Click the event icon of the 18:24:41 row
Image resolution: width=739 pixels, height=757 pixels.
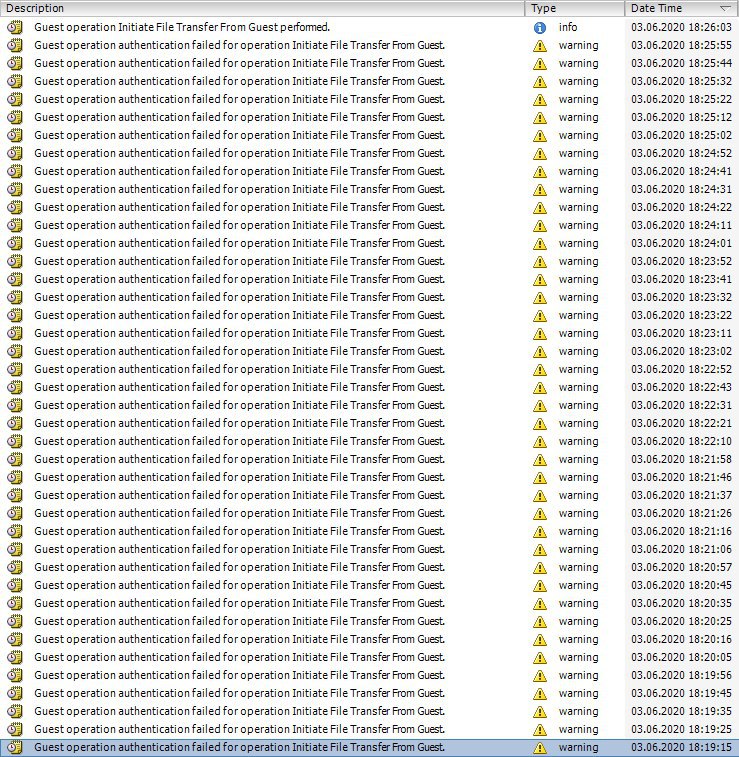tap(15, 171)
